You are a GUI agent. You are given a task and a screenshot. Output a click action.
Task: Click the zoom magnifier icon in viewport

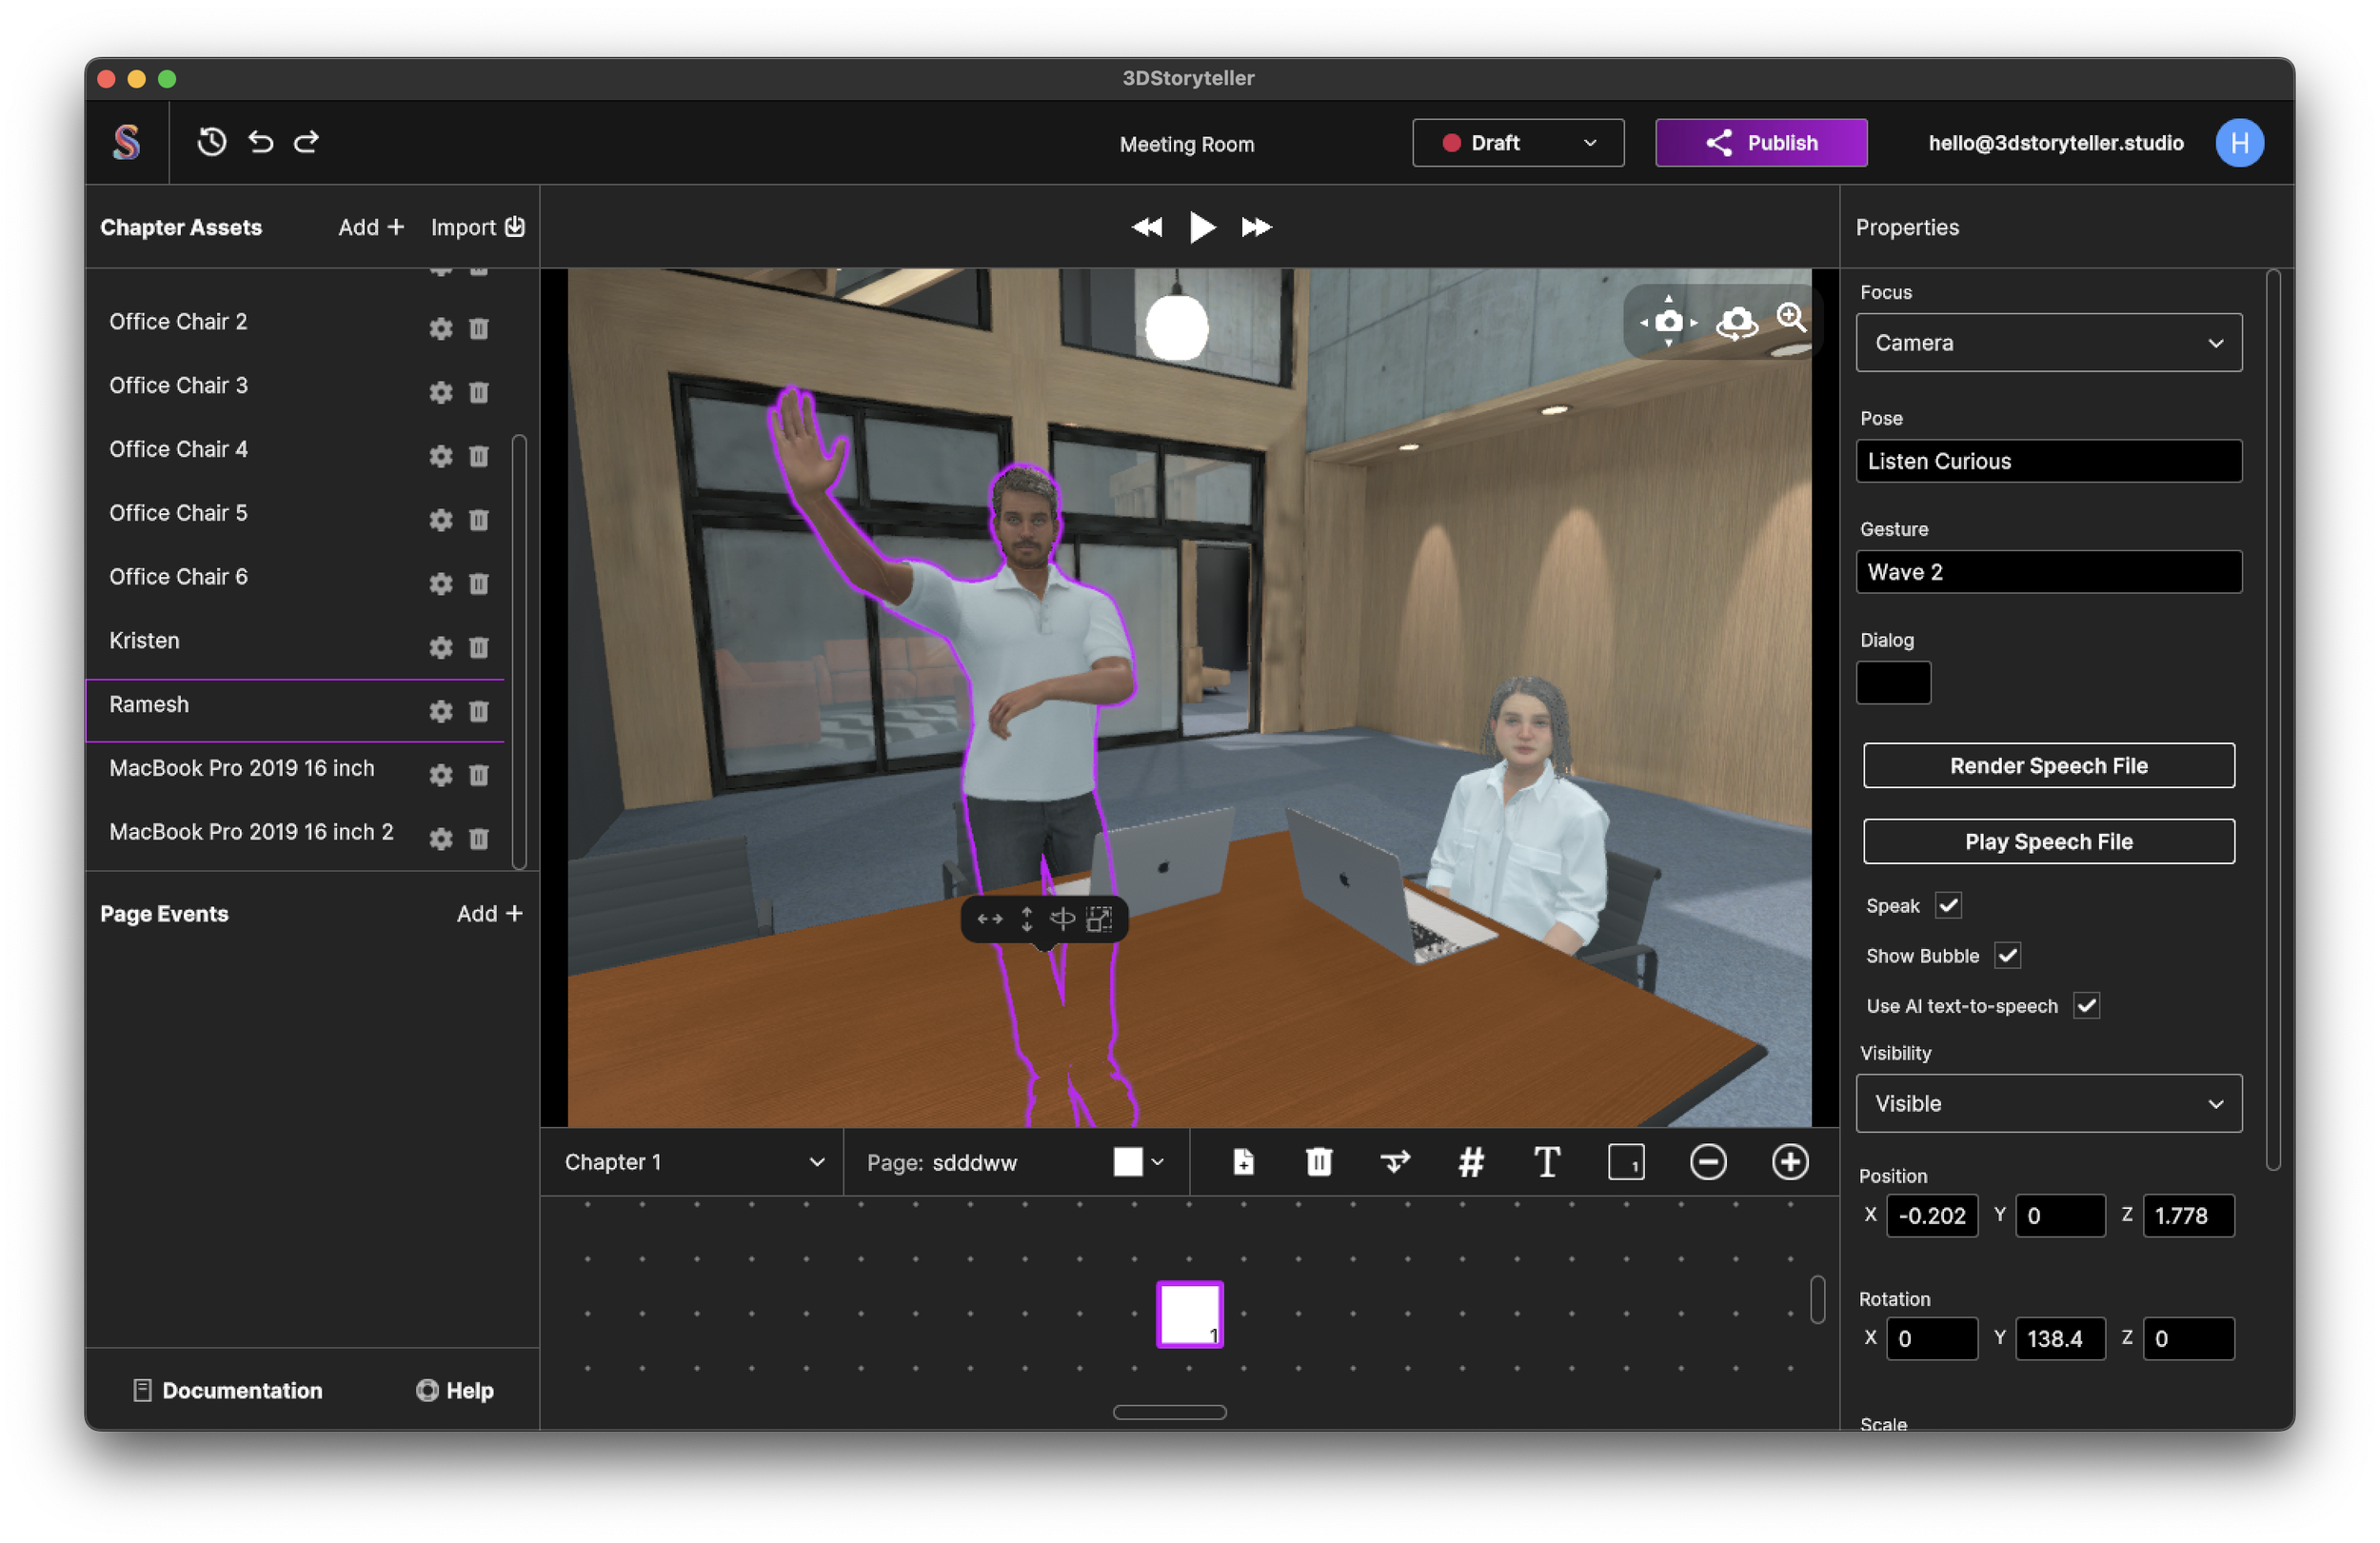click(1791, 319)
